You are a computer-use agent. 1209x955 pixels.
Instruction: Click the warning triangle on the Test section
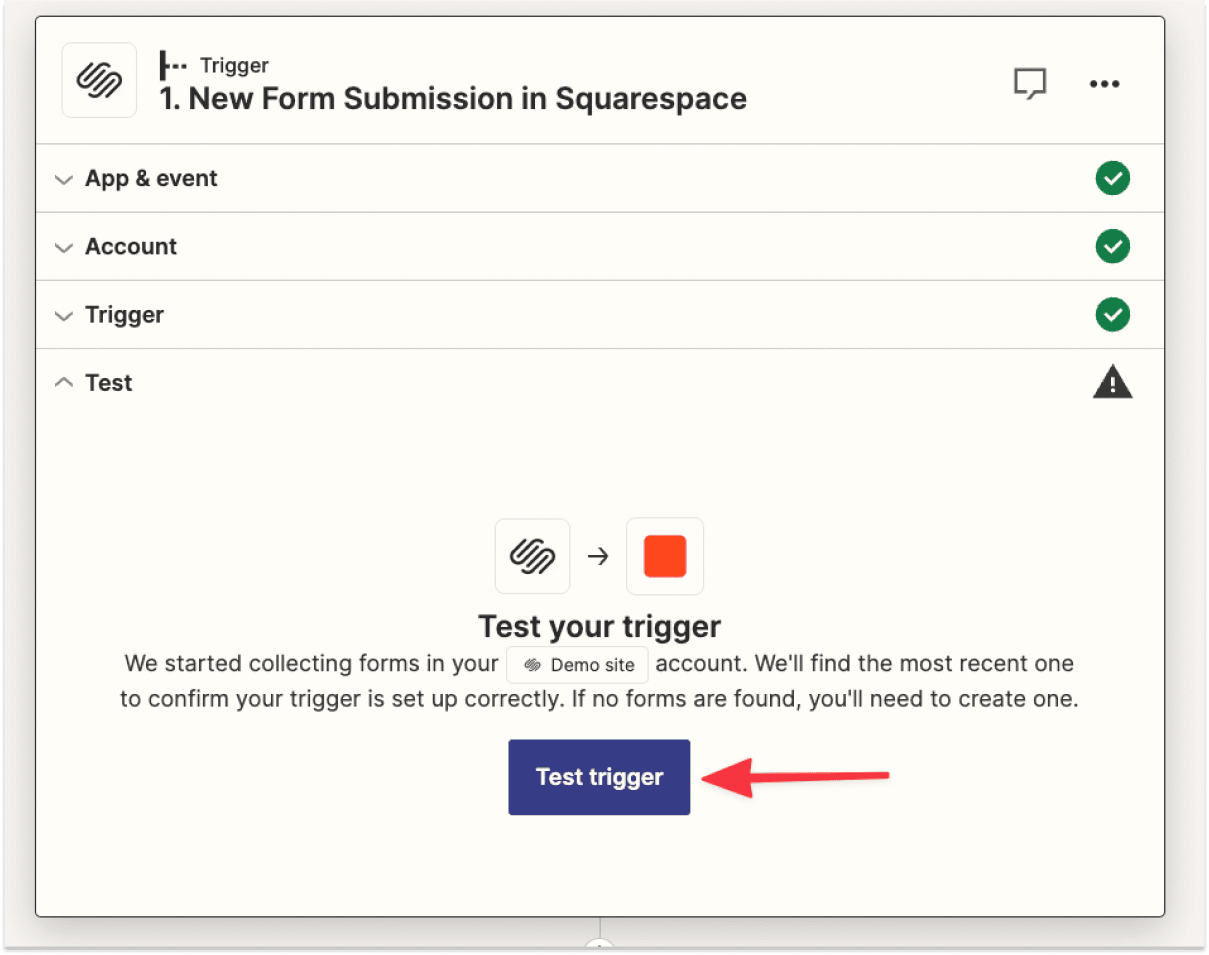pyautogui.click(x=1112, y=381)
